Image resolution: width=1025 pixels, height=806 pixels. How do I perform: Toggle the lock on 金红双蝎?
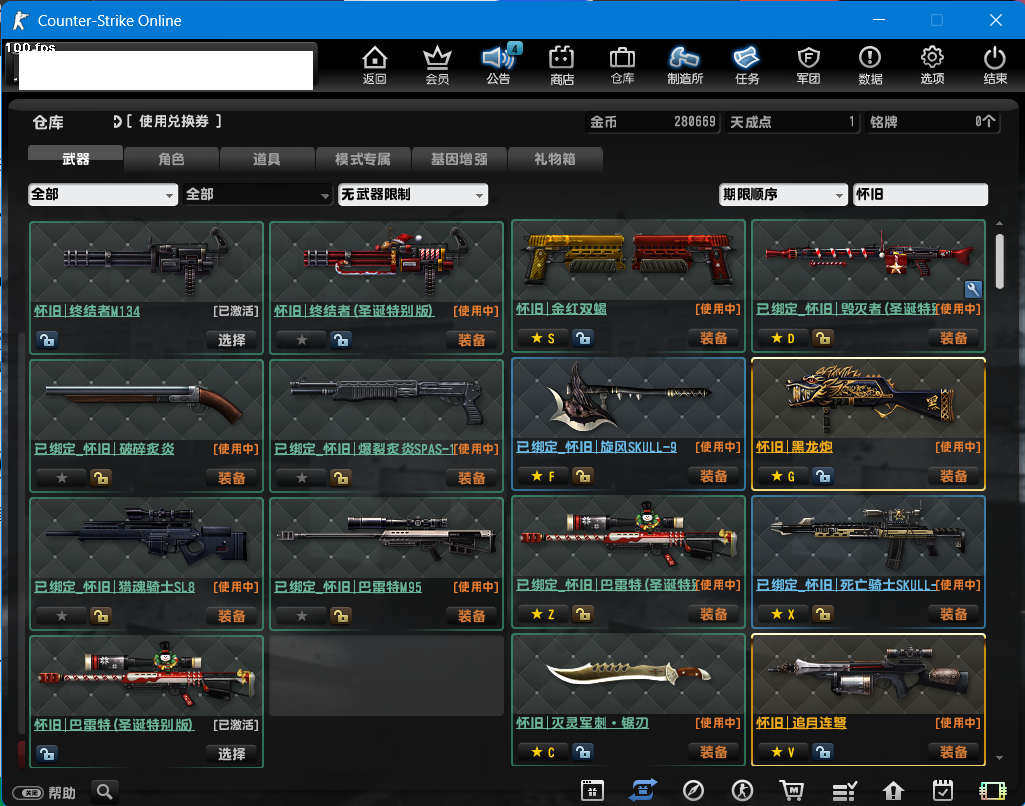tap(583, 338)
